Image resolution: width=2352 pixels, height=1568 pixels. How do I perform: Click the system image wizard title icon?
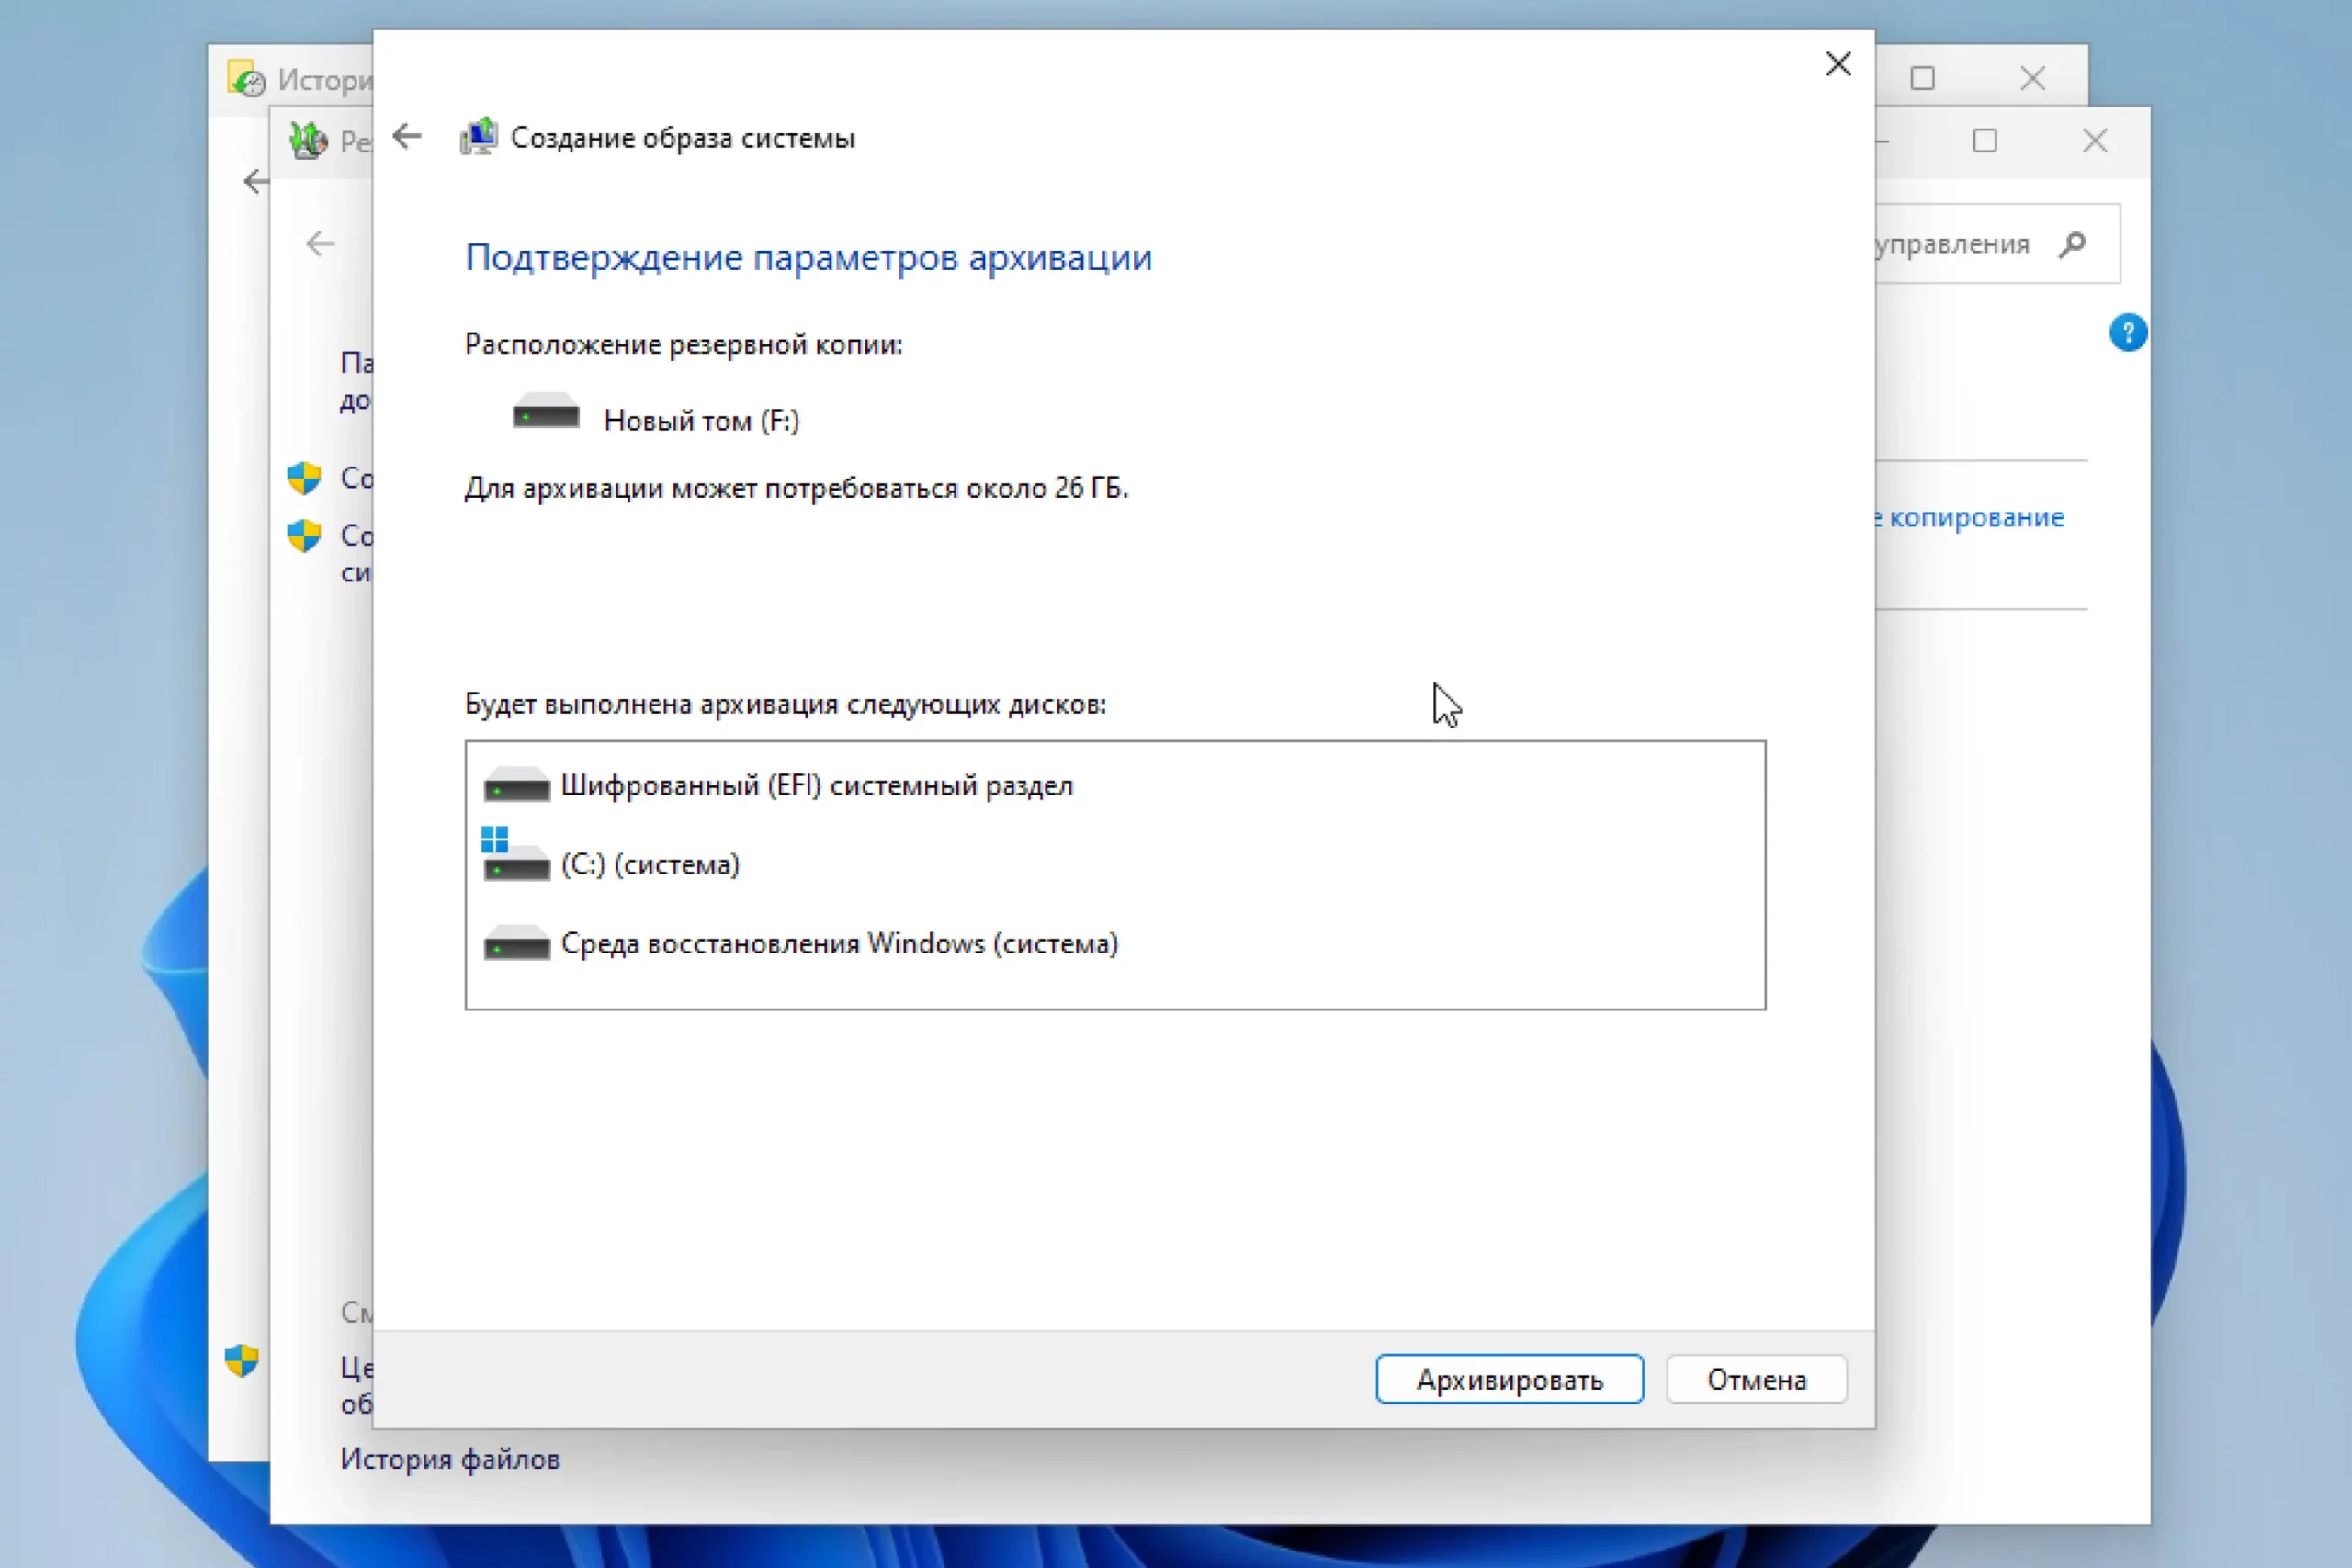(x=479, y=137)
